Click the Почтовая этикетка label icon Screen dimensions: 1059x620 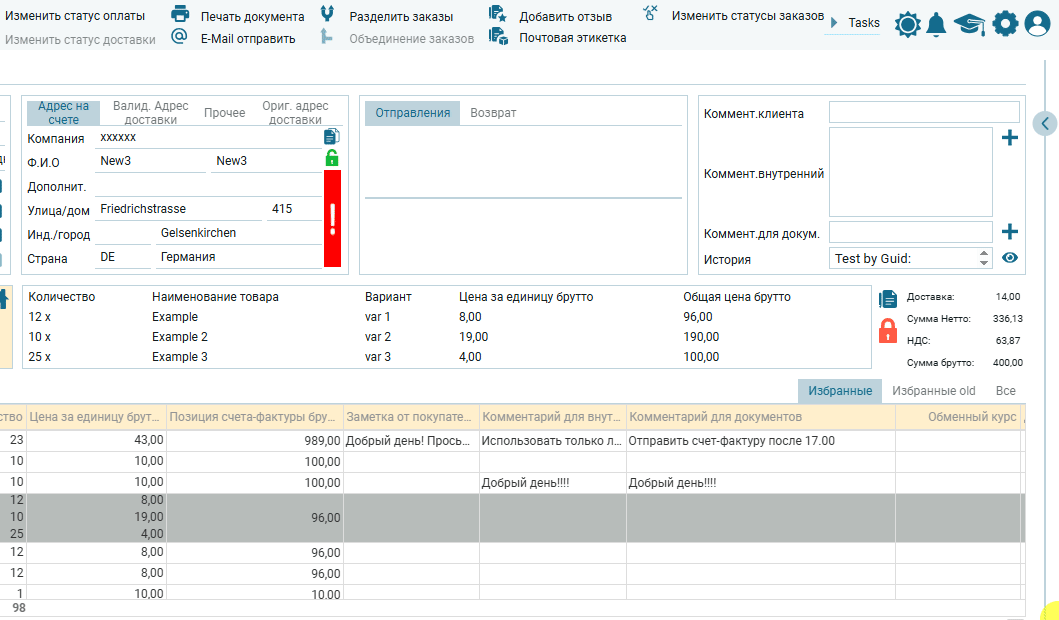(x=497, y=37)
